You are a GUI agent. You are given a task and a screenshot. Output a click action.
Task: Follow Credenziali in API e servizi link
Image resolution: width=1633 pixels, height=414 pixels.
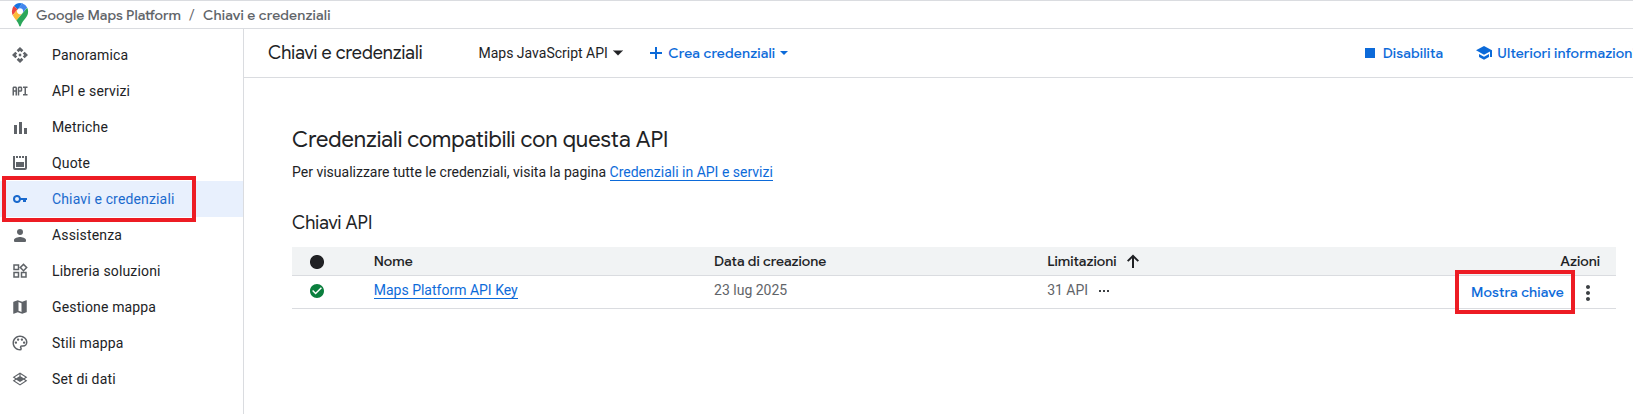(691, 172)
